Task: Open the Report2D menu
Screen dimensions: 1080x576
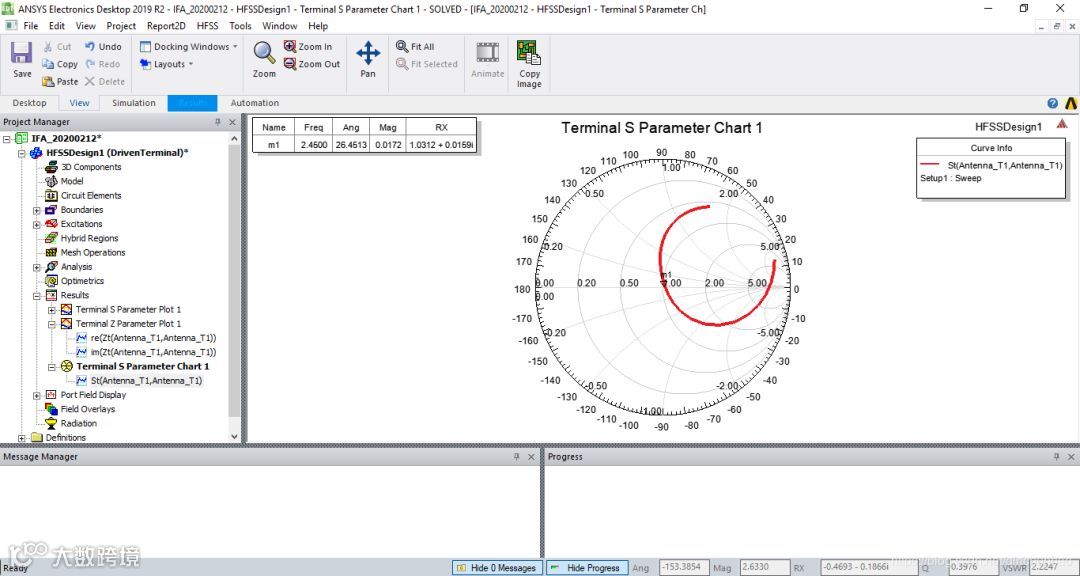Action: point(166,26)
